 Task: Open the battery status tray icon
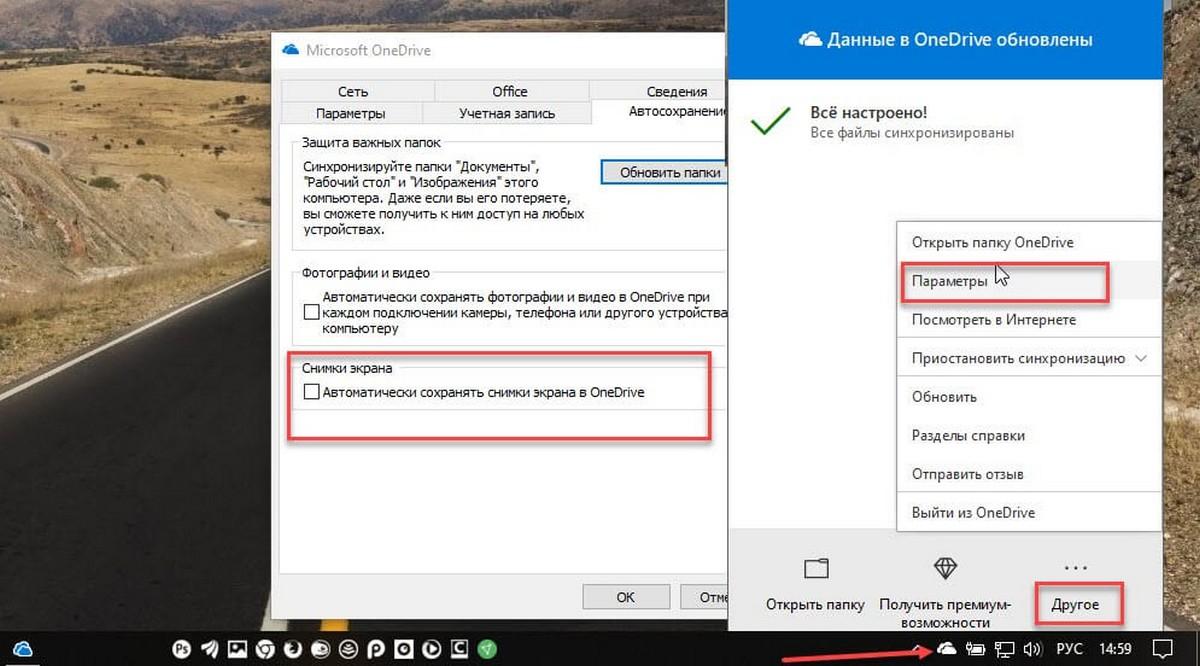point(975,649)
